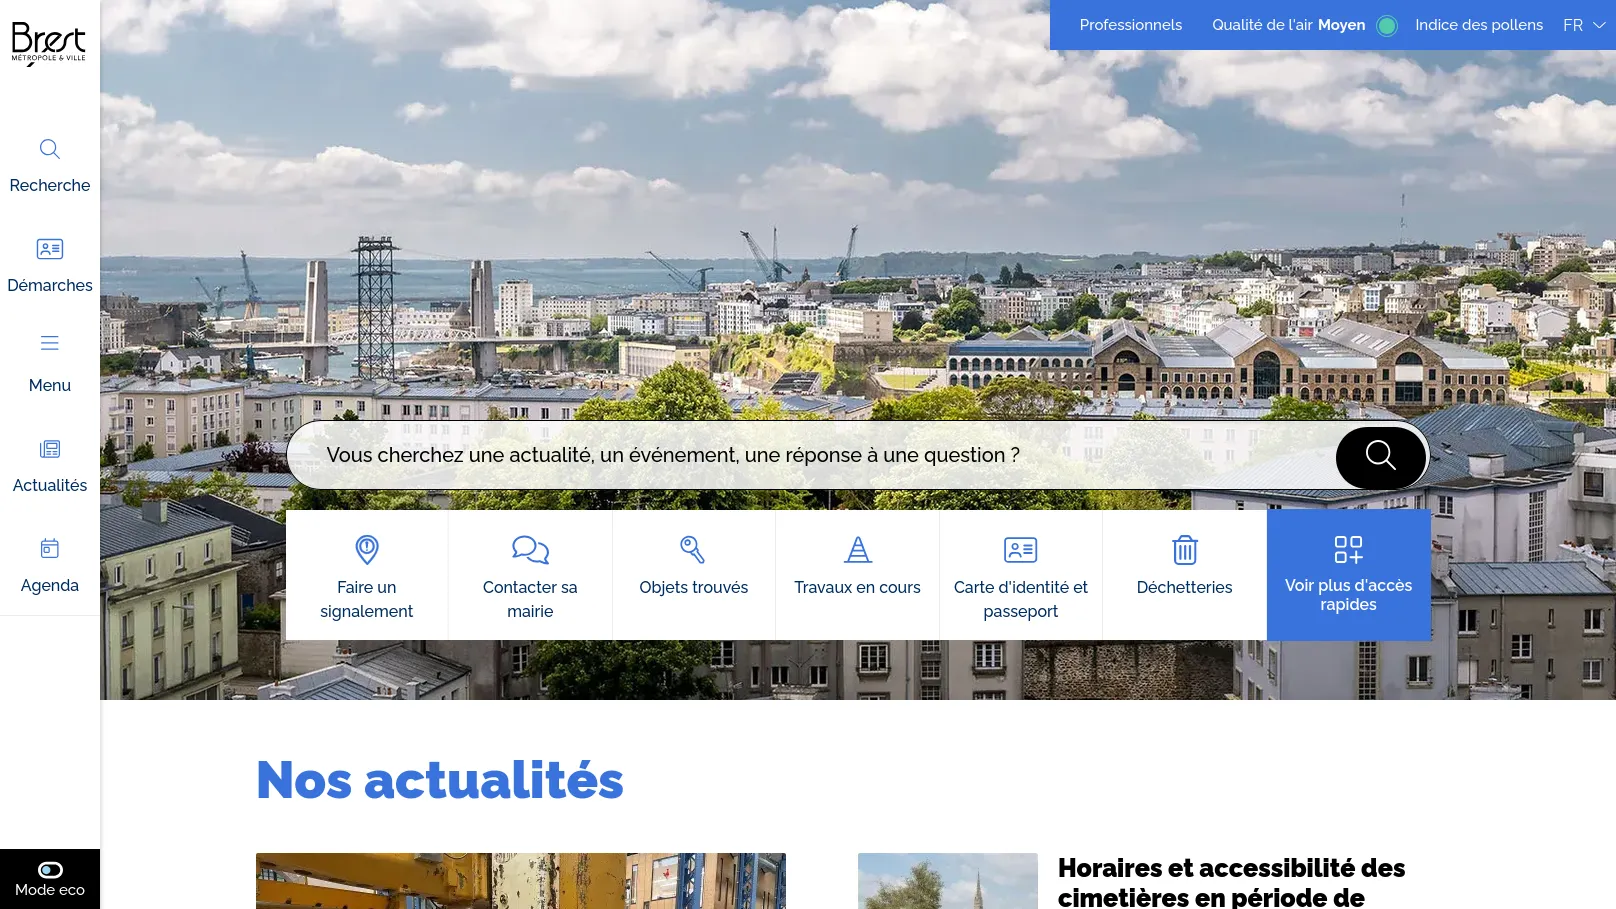
Task: Open the yellow crane news thumbnail
Action: (x=521, y=881)
